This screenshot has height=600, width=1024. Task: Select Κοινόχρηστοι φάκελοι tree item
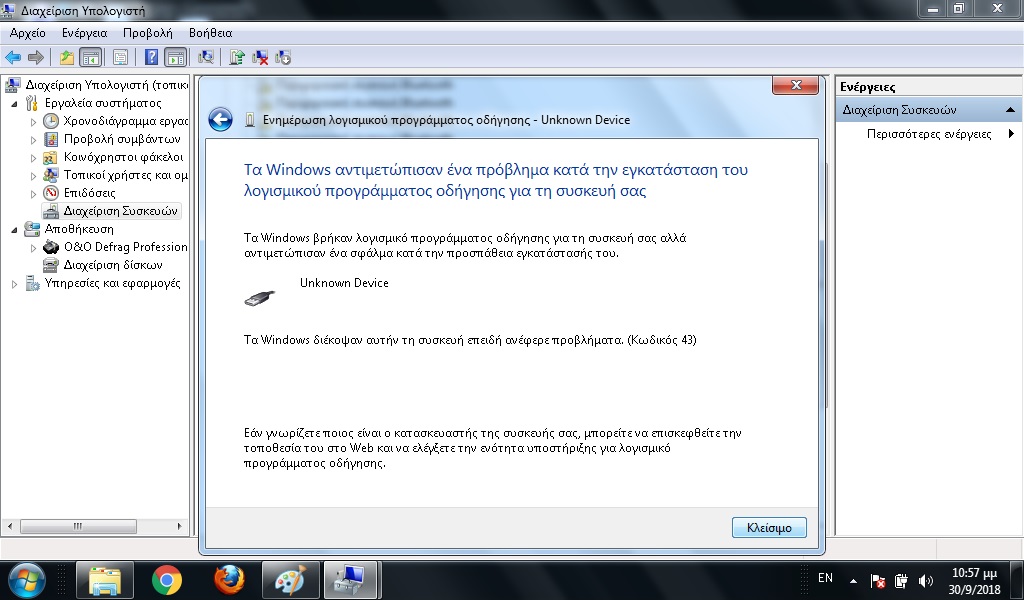pos(123,157)
